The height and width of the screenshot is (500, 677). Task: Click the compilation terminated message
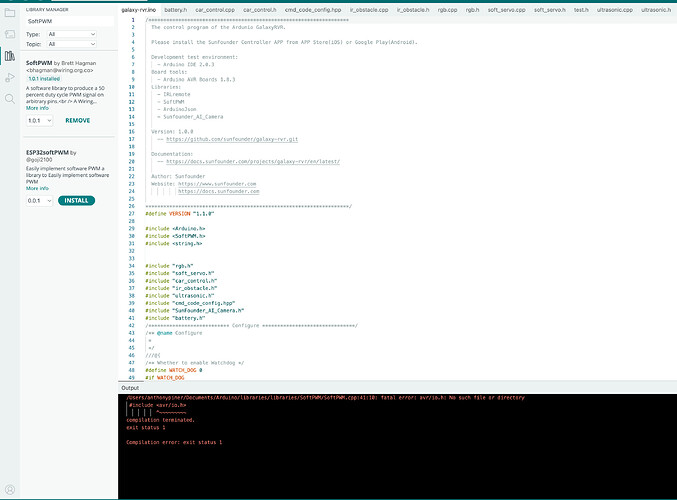161,420
